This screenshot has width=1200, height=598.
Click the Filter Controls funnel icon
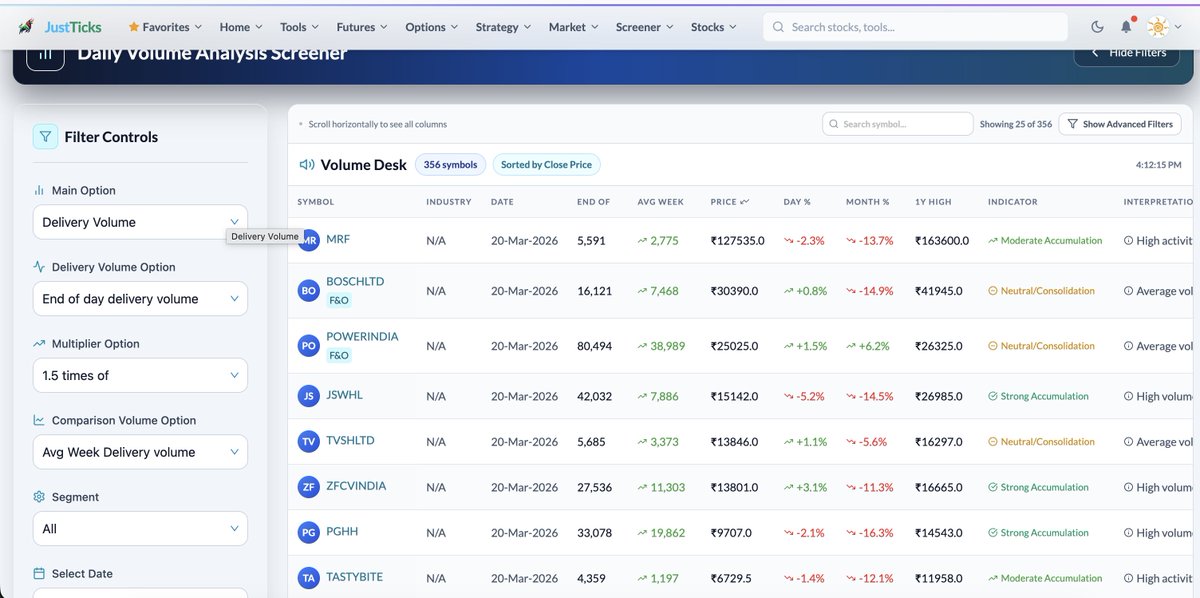[x=45, y=136]
